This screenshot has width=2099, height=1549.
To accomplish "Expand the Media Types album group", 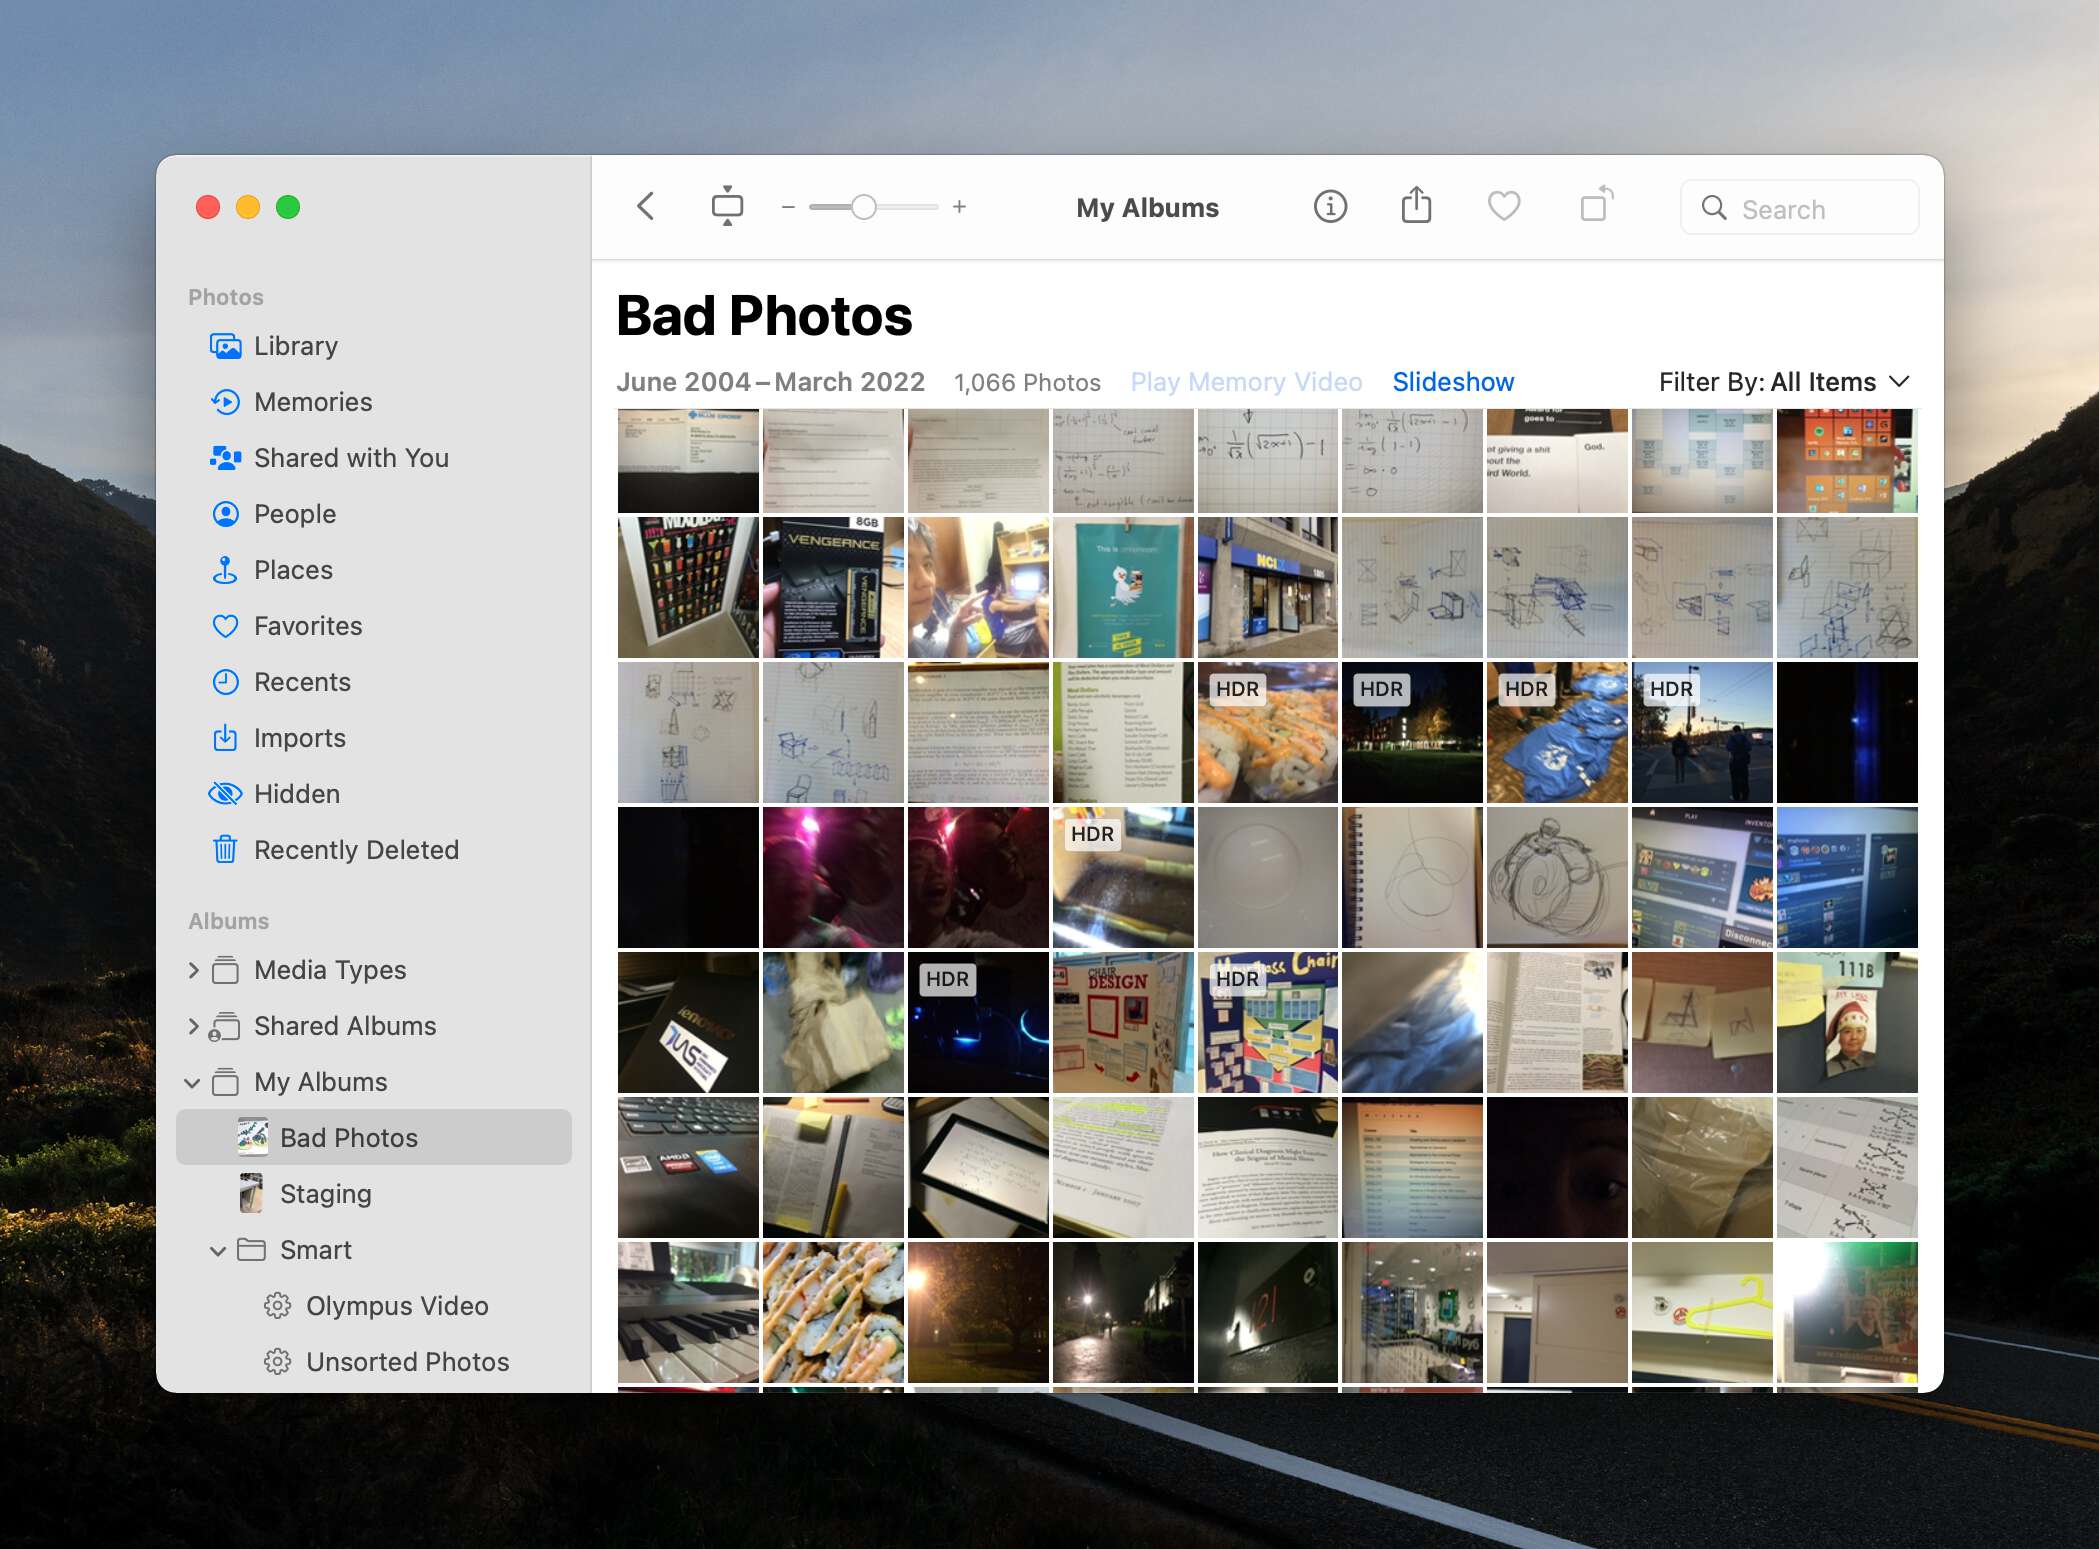I will click(x=194, y=971).
